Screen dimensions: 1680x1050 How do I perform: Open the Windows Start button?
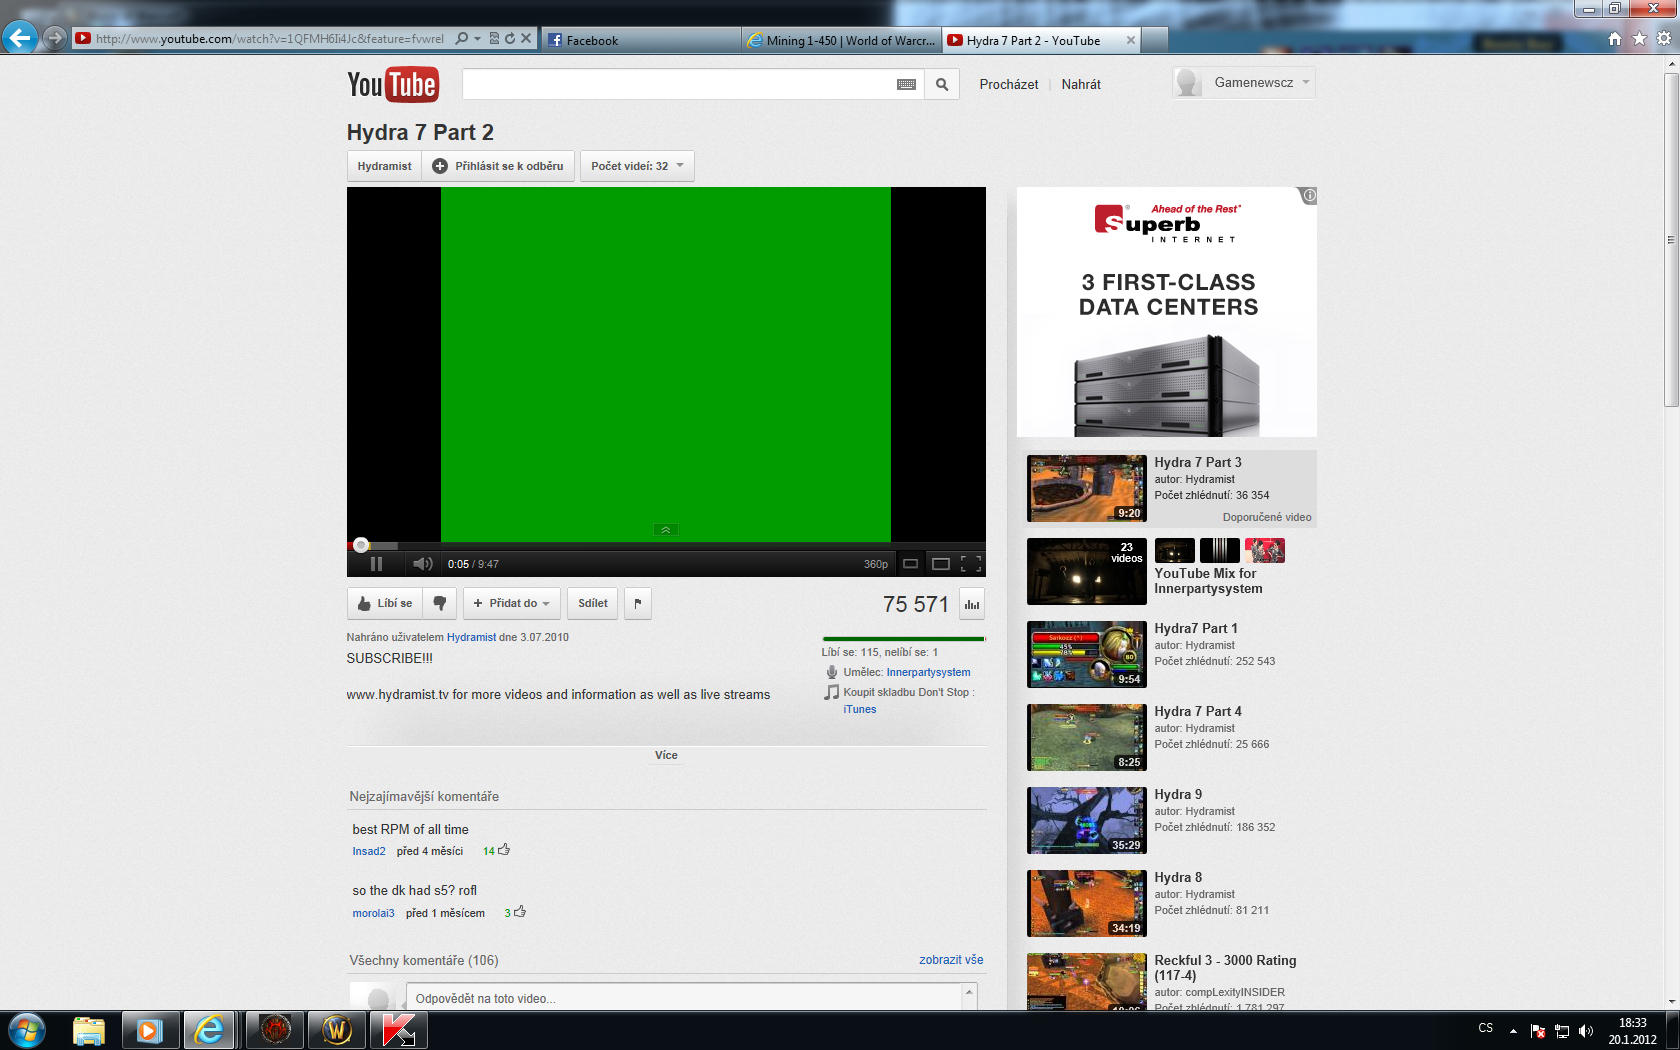(26, 1030)
